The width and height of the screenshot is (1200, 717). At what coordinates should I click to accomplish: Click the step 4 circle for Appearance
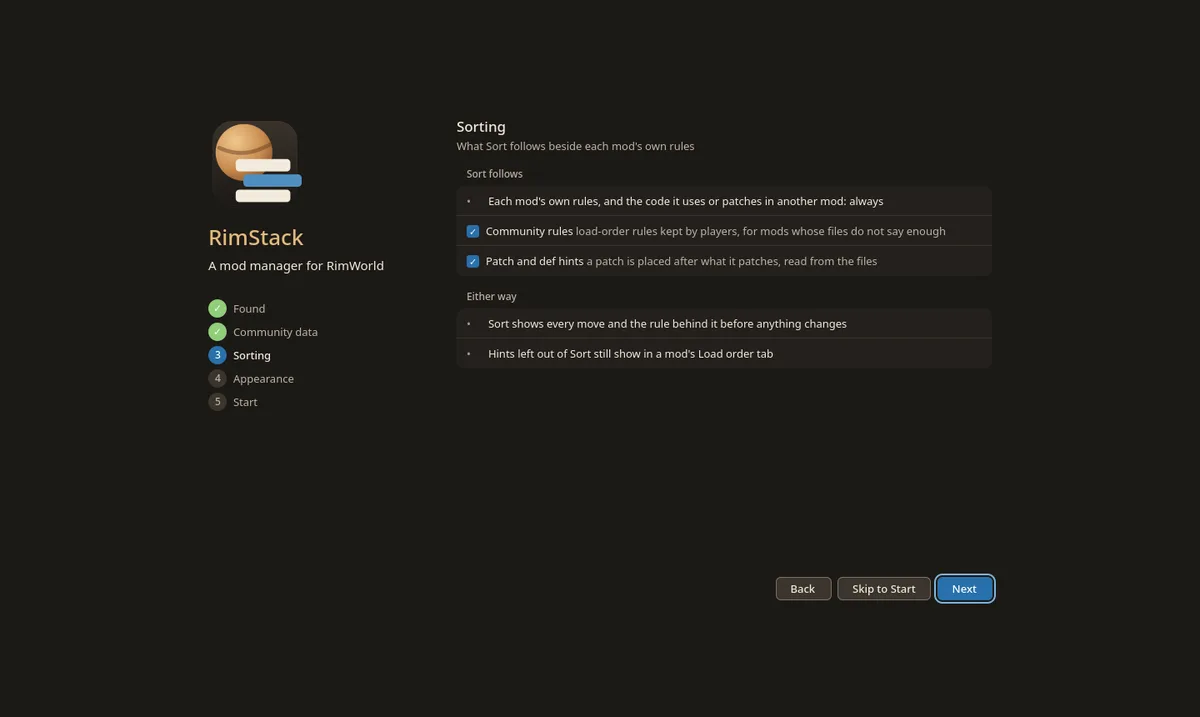217,378
